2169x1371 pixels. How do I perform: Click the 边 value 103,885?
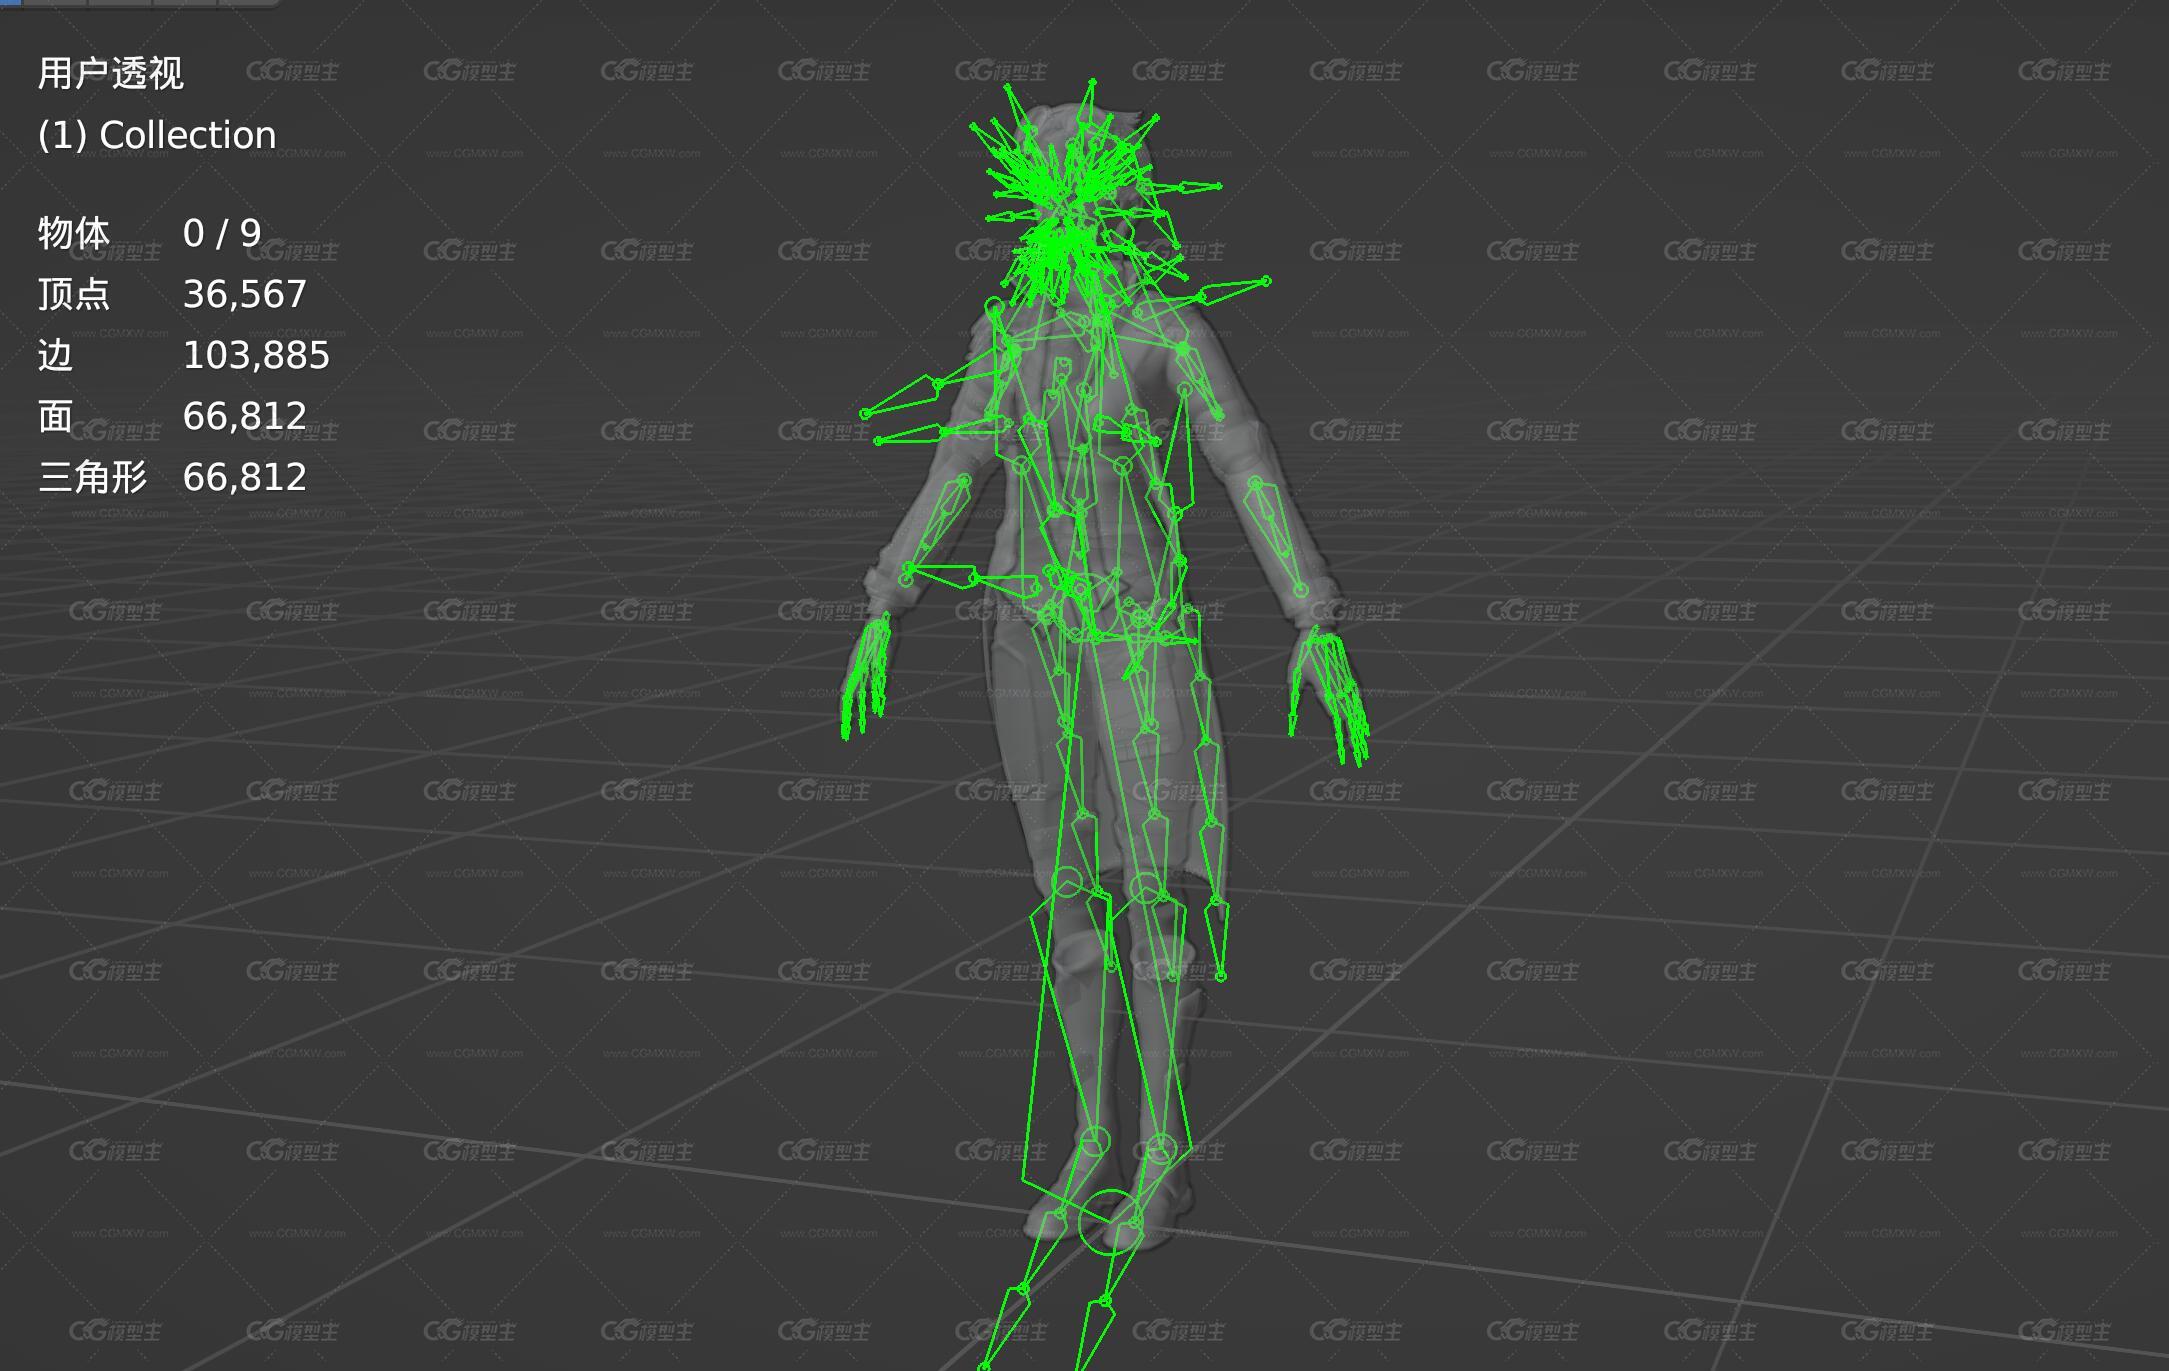point(256,356)
